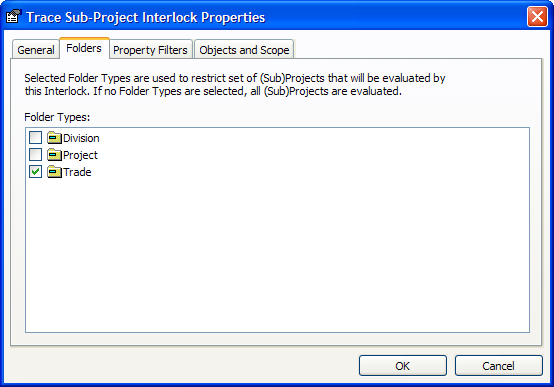Select the Project folder icon
This screenshot has width=554, height=387.
click(x=54, y=154)
